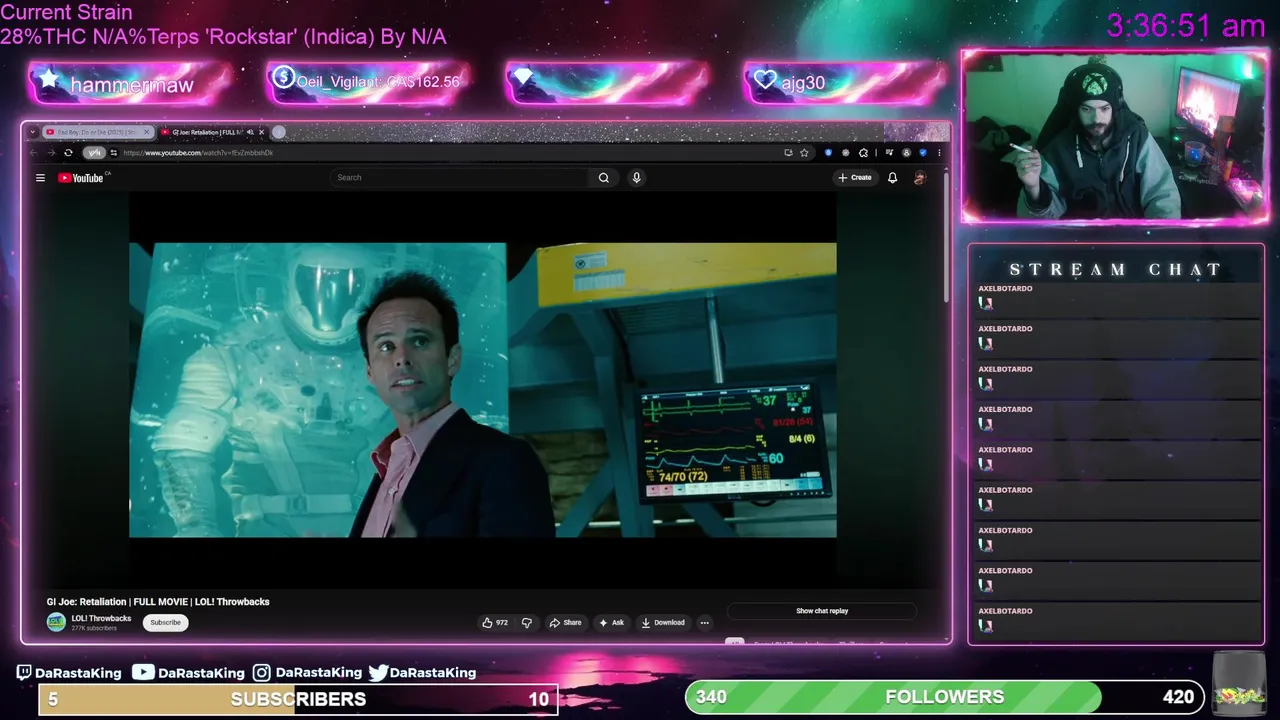Open the browser extensions puzzle icon

863,153
